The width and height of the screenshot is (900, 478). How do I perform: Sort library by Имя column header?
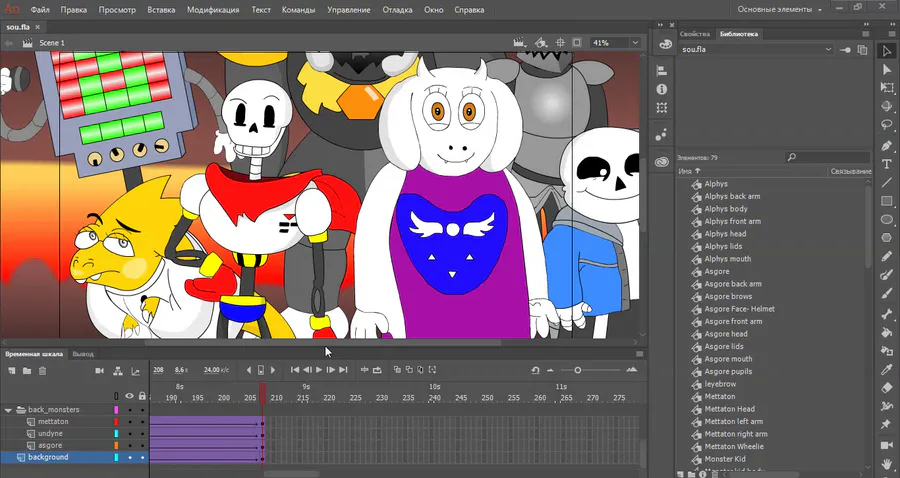coord(689,171)
